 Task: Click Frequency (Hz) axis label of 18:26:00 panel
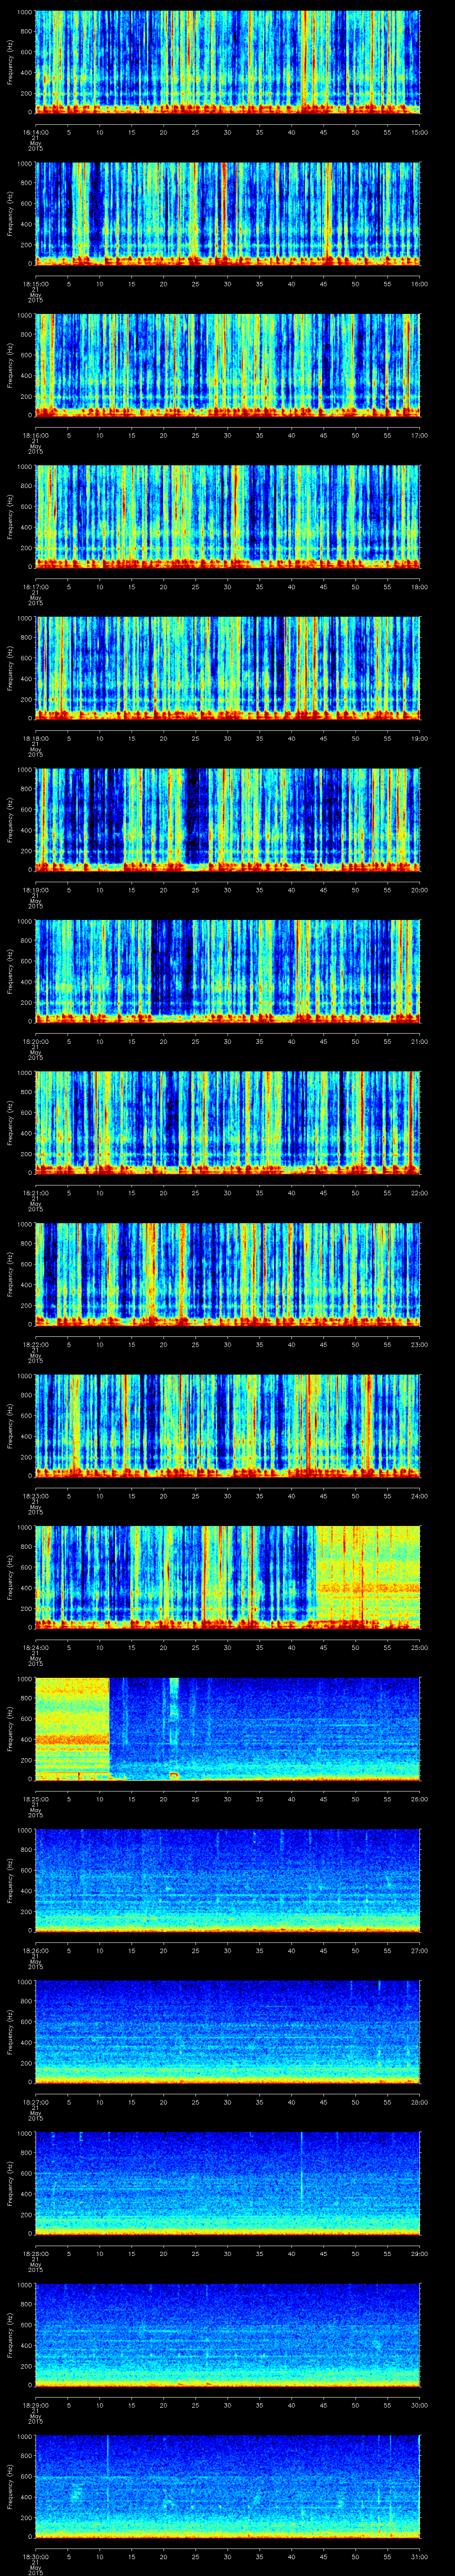10,1880
